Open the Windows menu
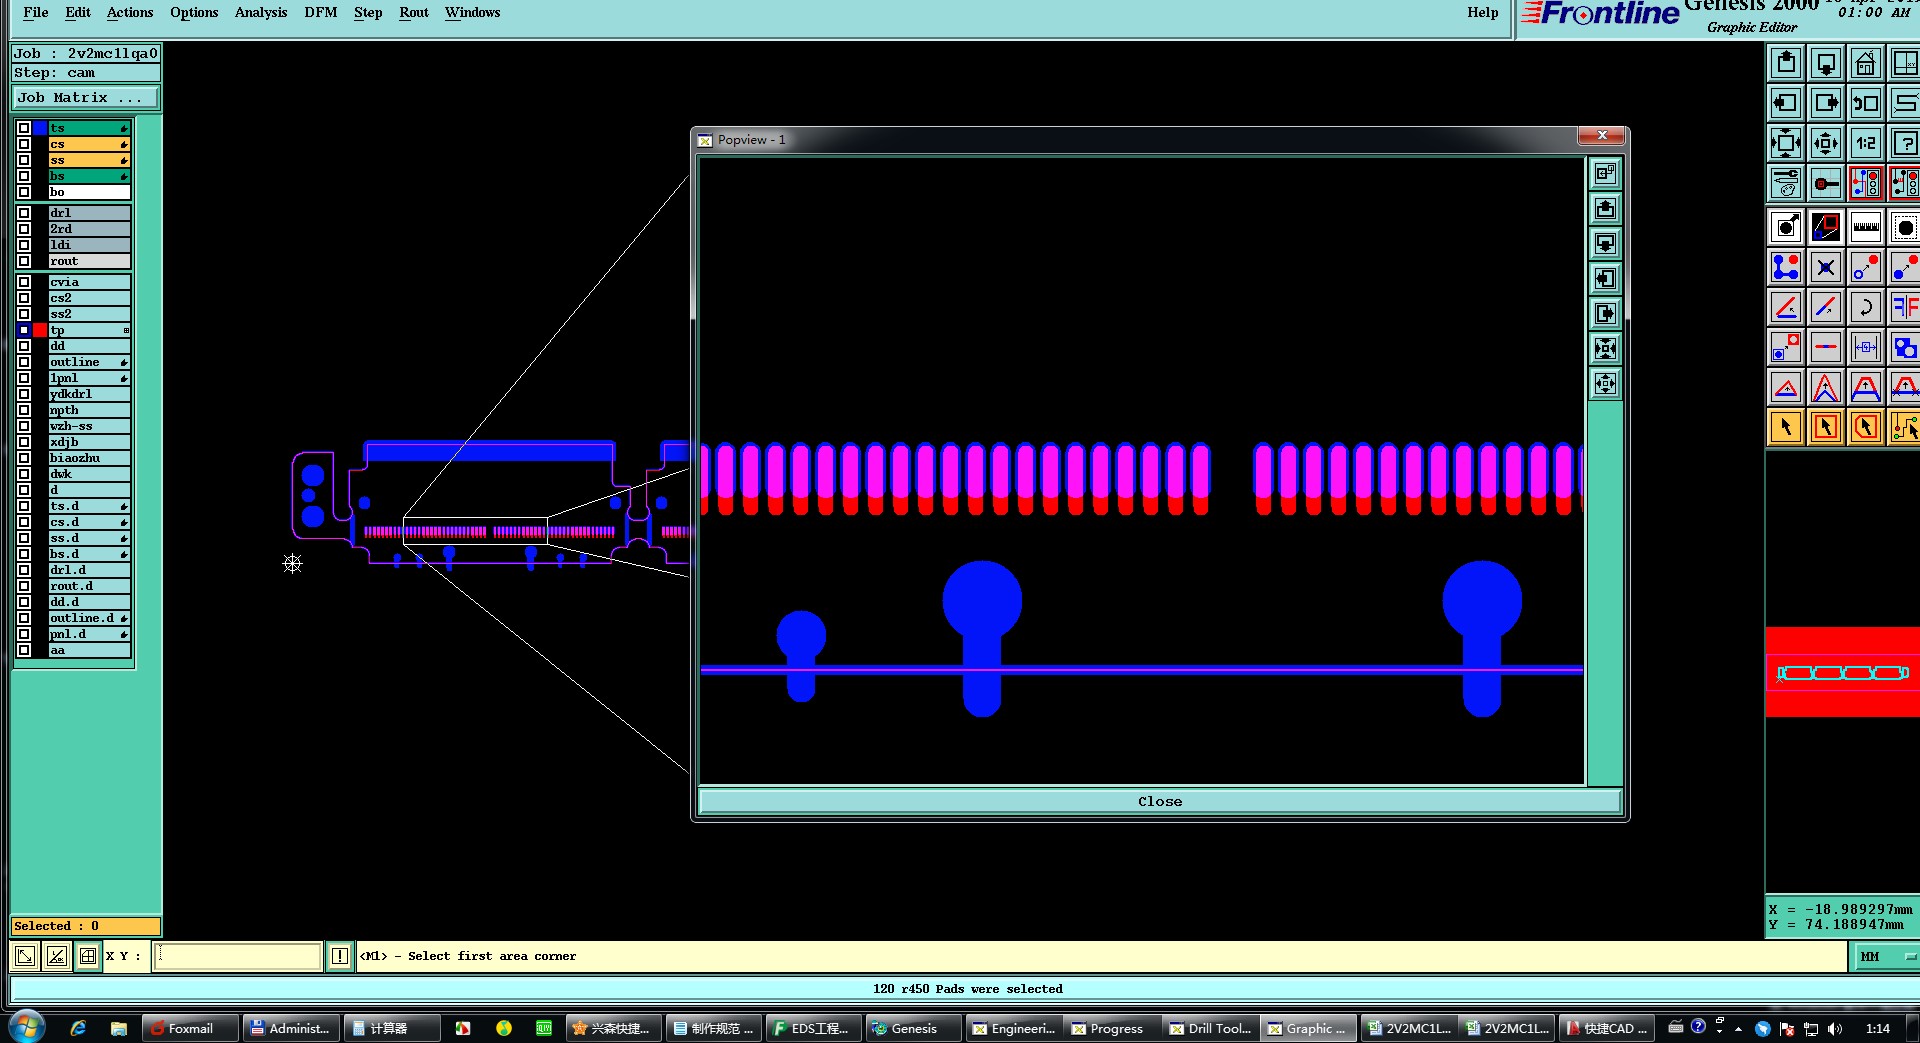The width and height of the screenshot is (1920, 1043). (x=473, y=12)
